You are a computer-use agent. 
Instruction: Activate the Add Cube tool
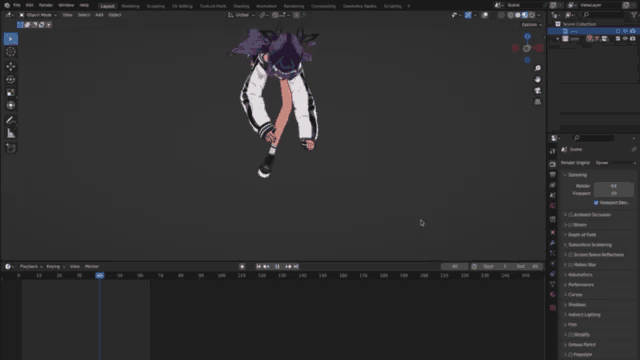click(x=11, y=148)
